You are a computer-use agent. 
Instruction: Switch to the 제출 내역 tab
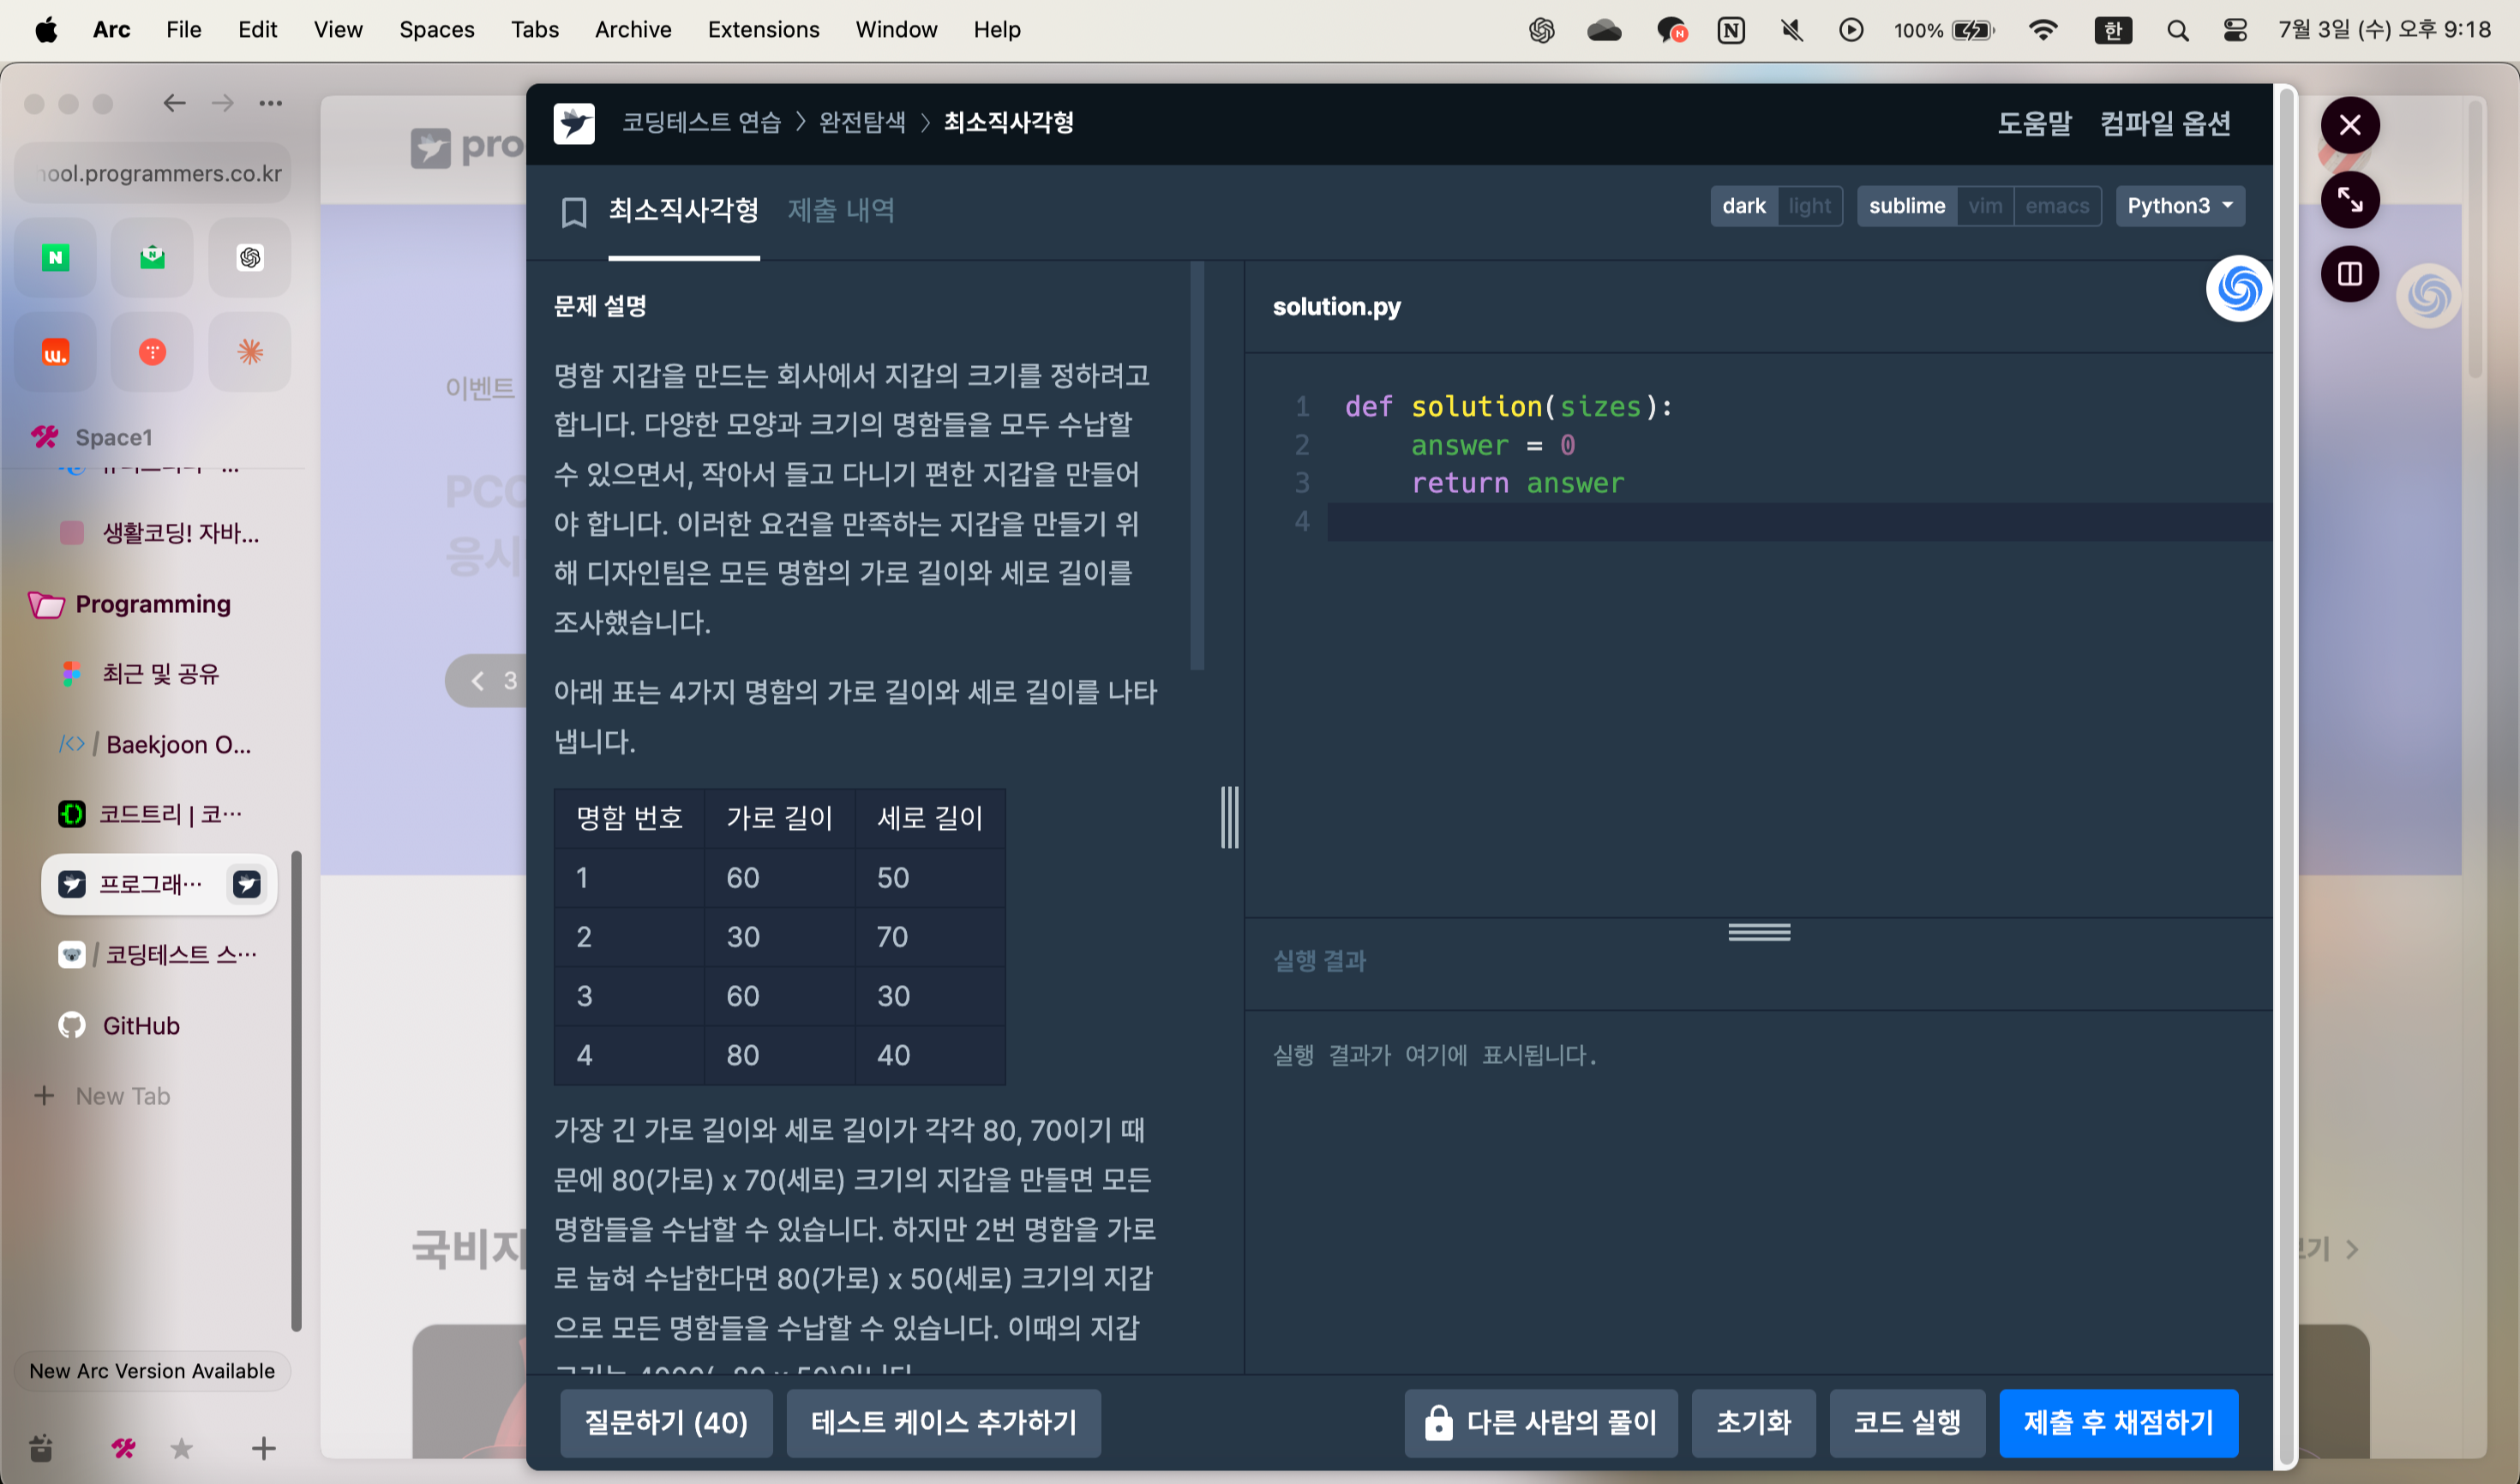[841, 211]
